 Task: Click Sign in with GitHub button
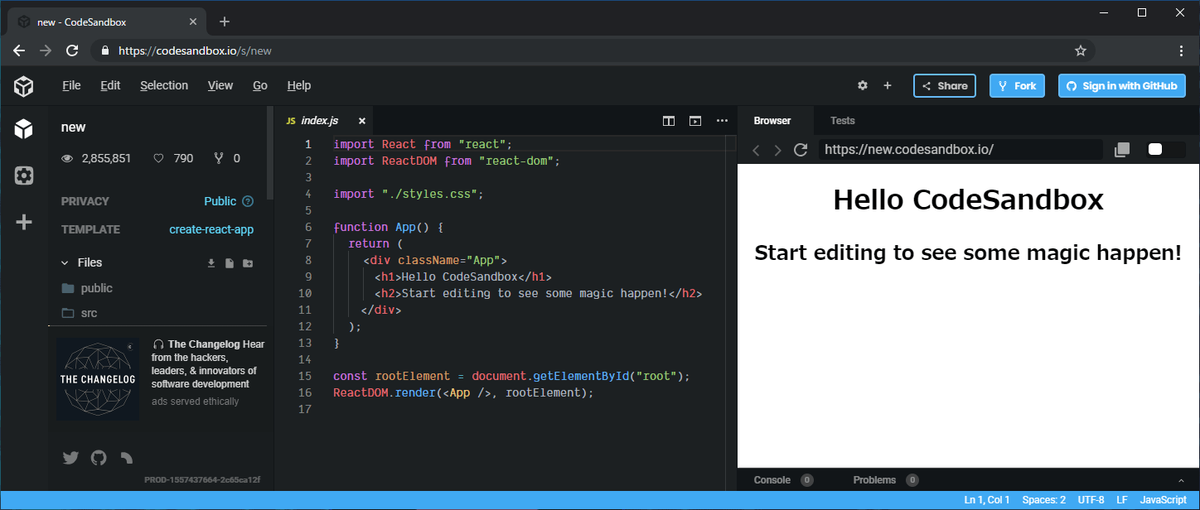coord(1121,86)
